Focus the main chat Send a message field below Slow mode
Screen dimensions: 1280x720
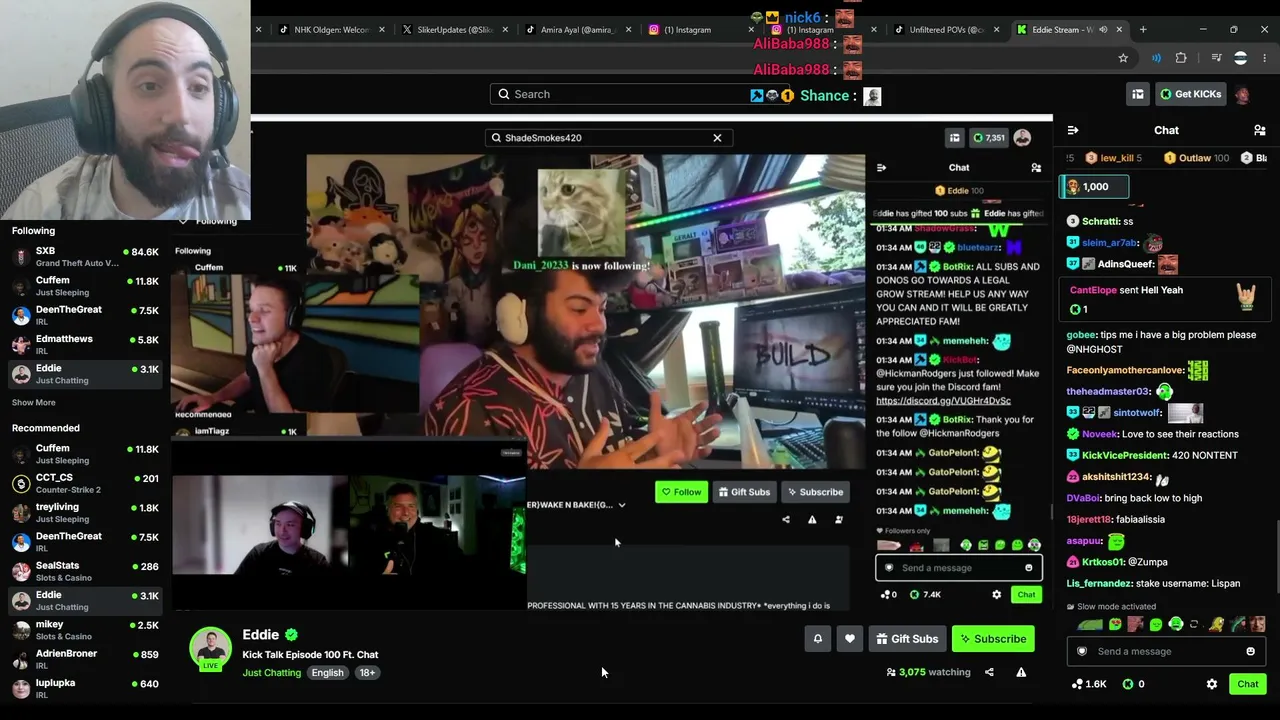pyautogui.click(x=1166, y=651)
